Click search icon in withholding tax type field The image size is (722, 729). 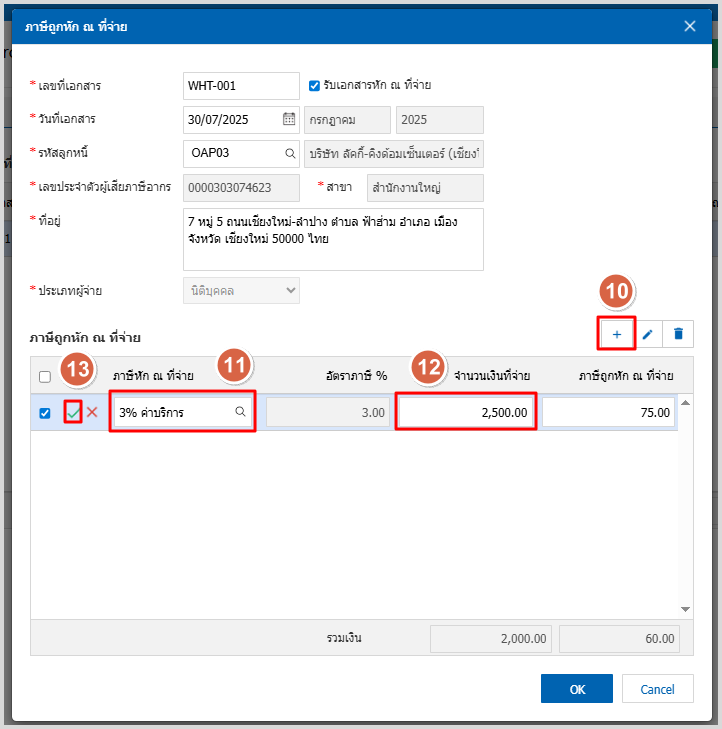click(240, 412)
